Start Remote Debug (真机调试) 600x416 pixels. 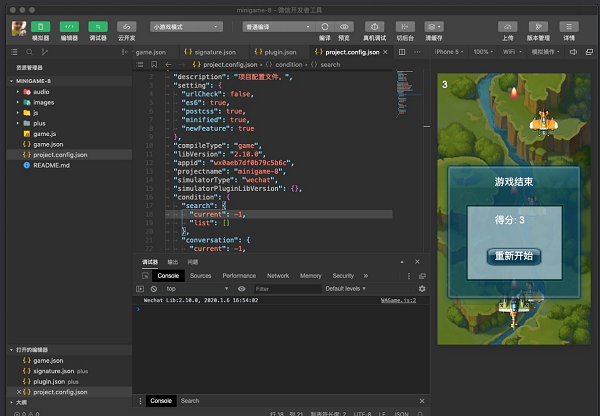point(375,27)
